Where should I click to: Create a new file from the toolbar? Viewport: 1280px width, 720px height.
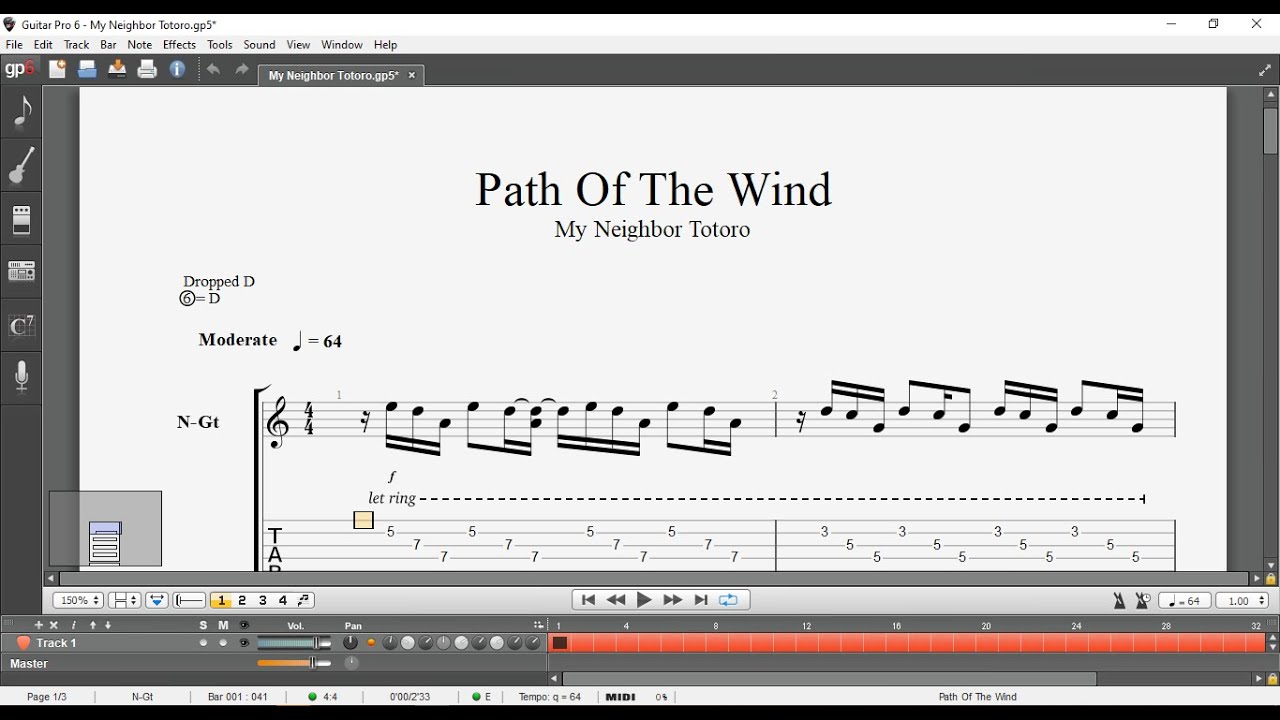57,69
